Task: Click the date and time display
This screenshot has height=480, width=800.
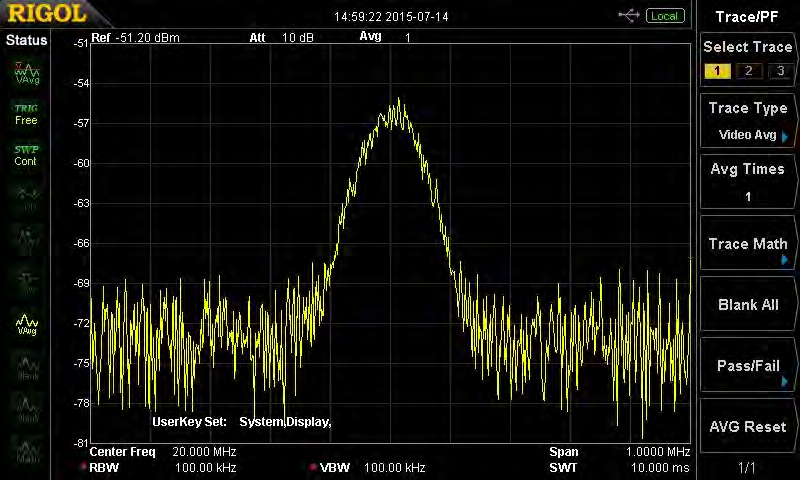Action: tap(391, 17)
